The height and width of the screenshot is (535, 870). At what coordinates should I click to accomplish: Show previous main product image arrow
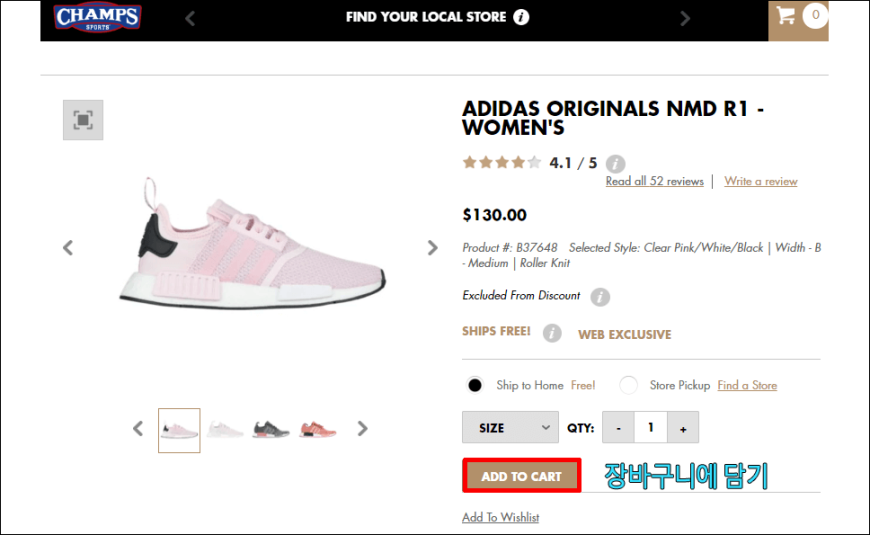[x=68, y=248]
